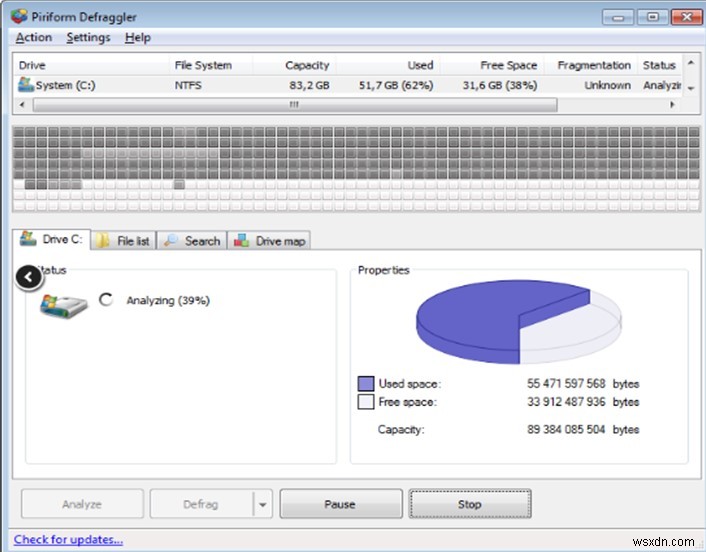Click the Used space purple color swatch

pyautogui.click(x=366, y=384)
